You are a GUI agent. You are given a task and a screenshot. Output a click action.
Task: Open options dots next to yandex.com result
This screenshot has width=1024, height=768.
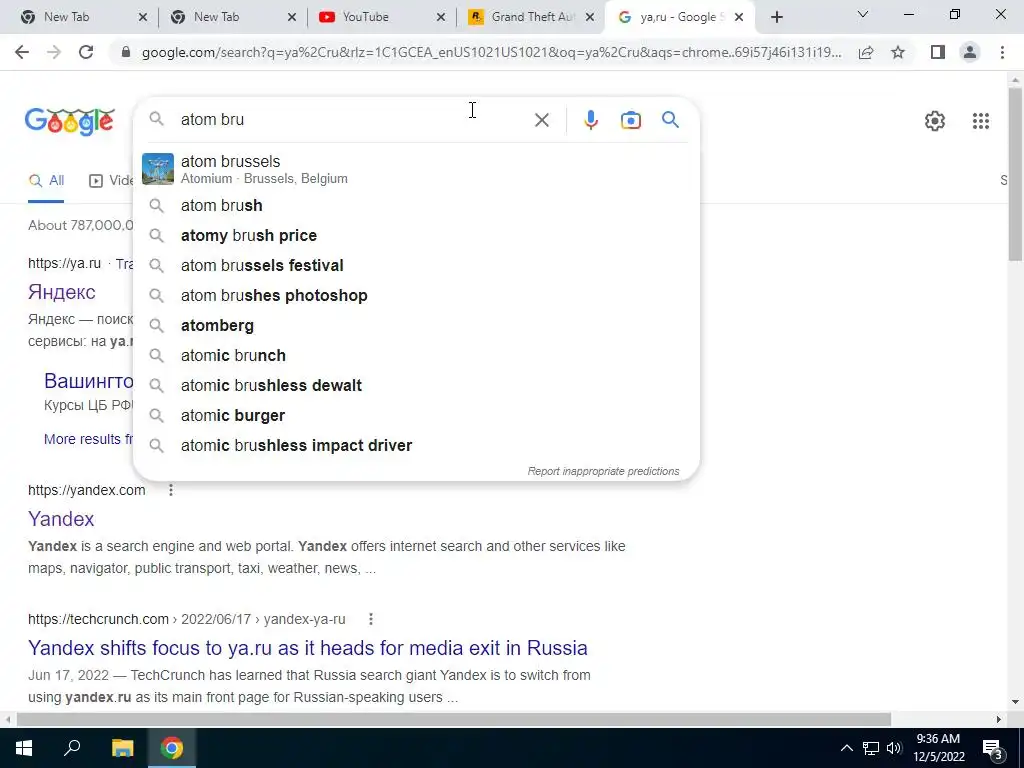coord(171,490)
